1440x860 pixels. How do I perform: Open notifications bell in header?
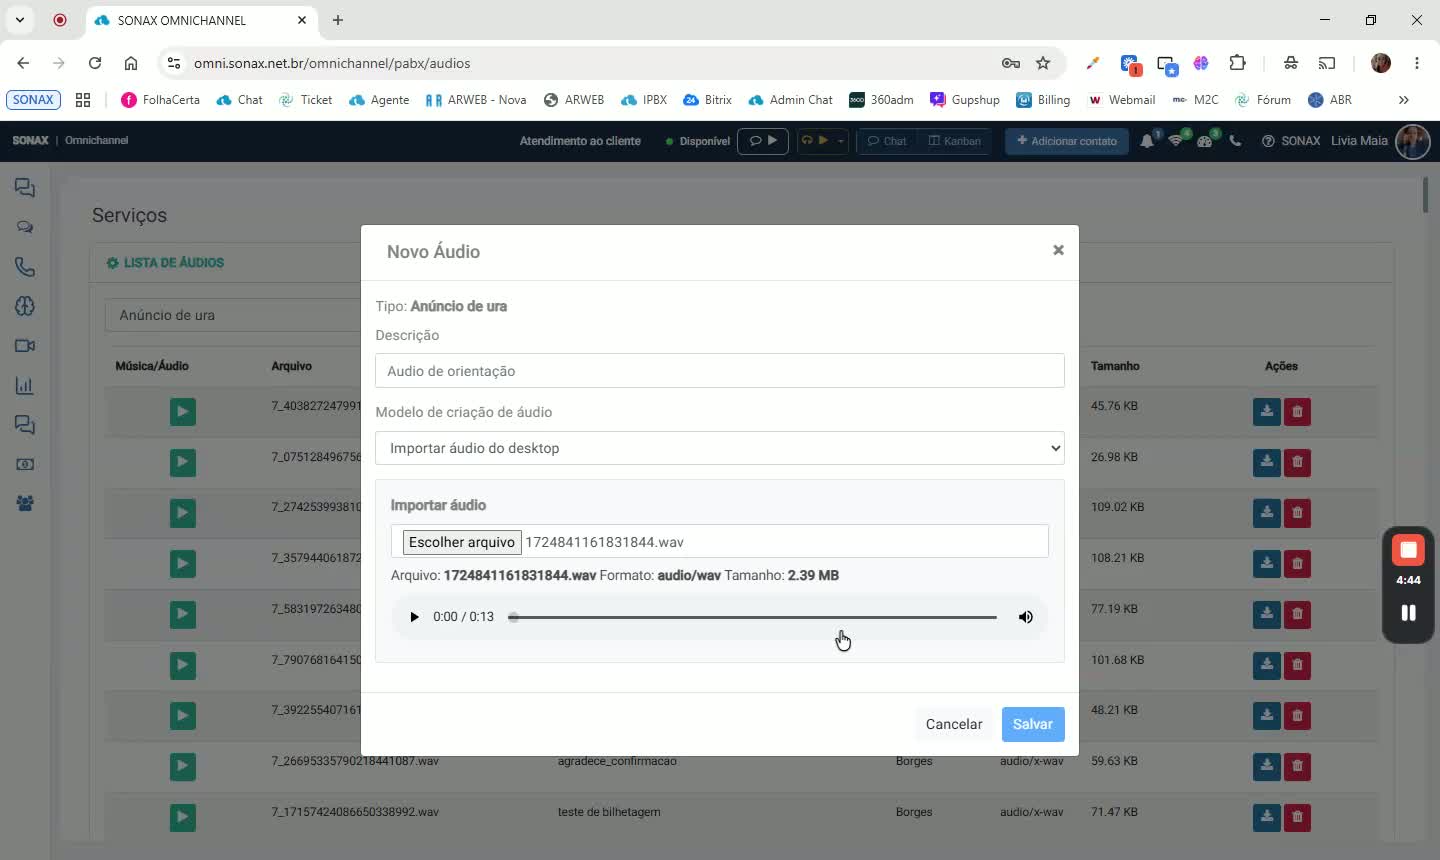pyautogui.click(x=1147, y=141)
